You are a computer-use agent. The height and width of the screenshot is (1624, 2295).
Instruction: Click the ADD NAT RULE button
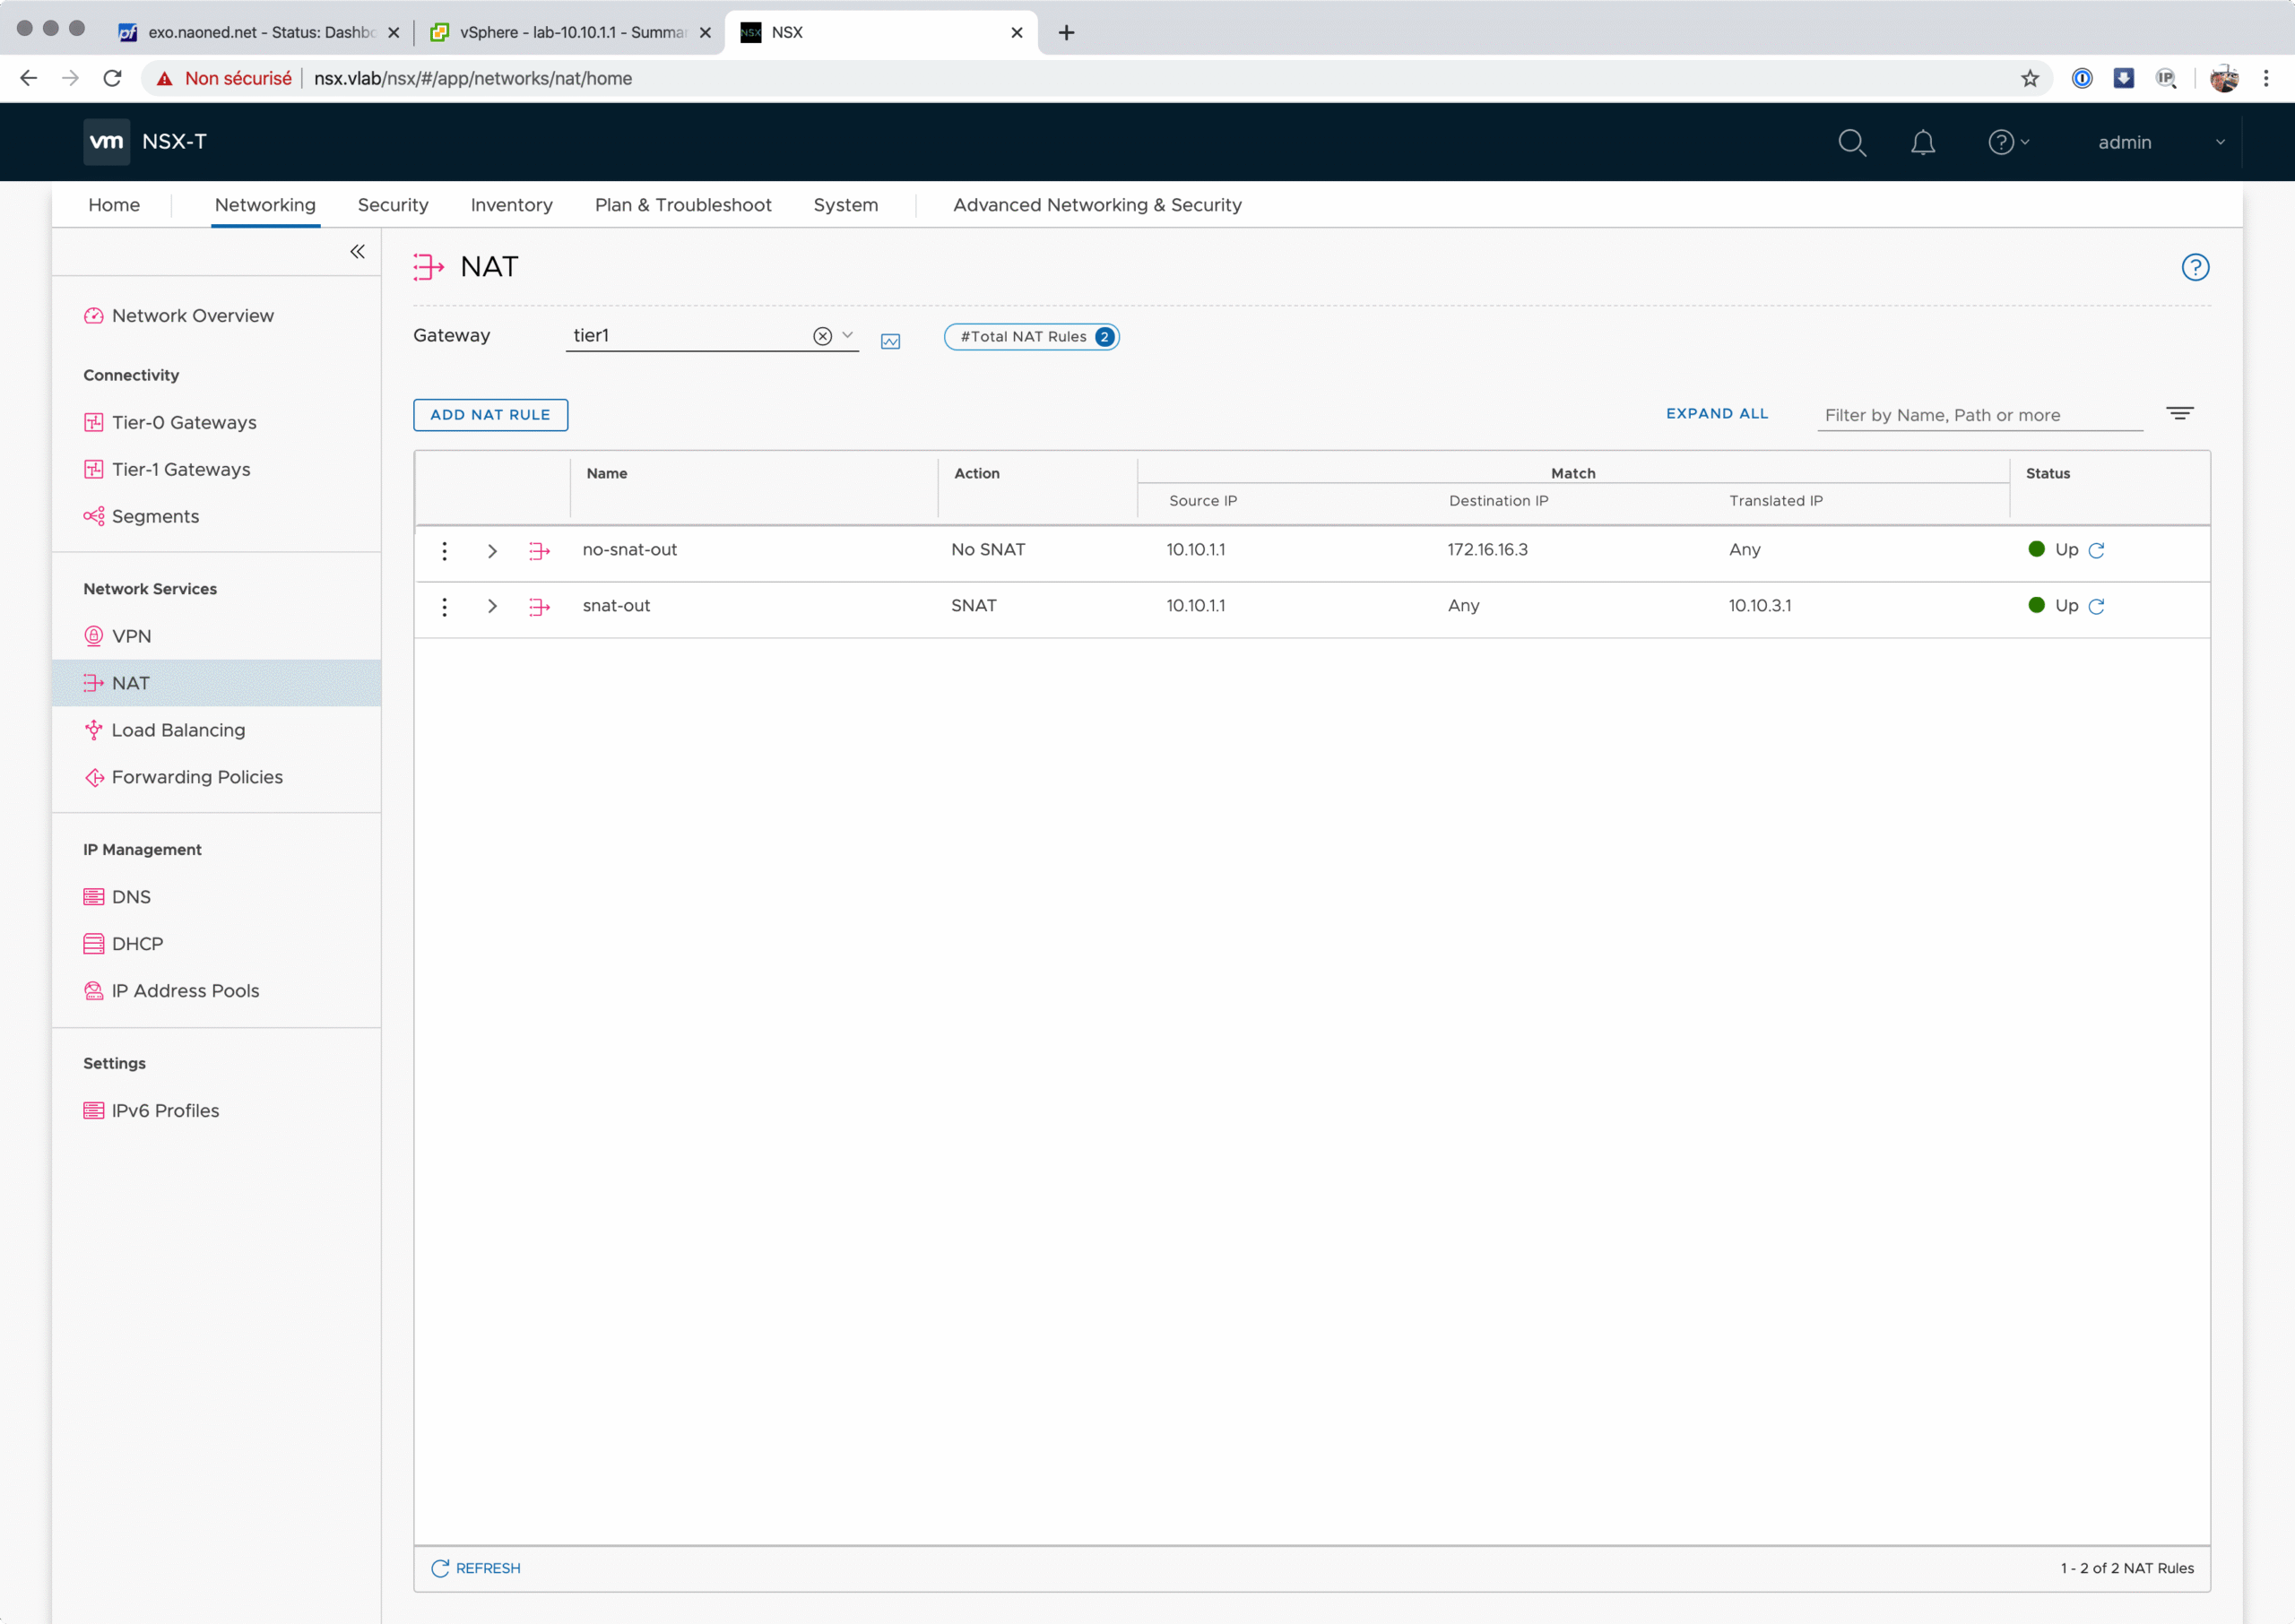[490, 414]
